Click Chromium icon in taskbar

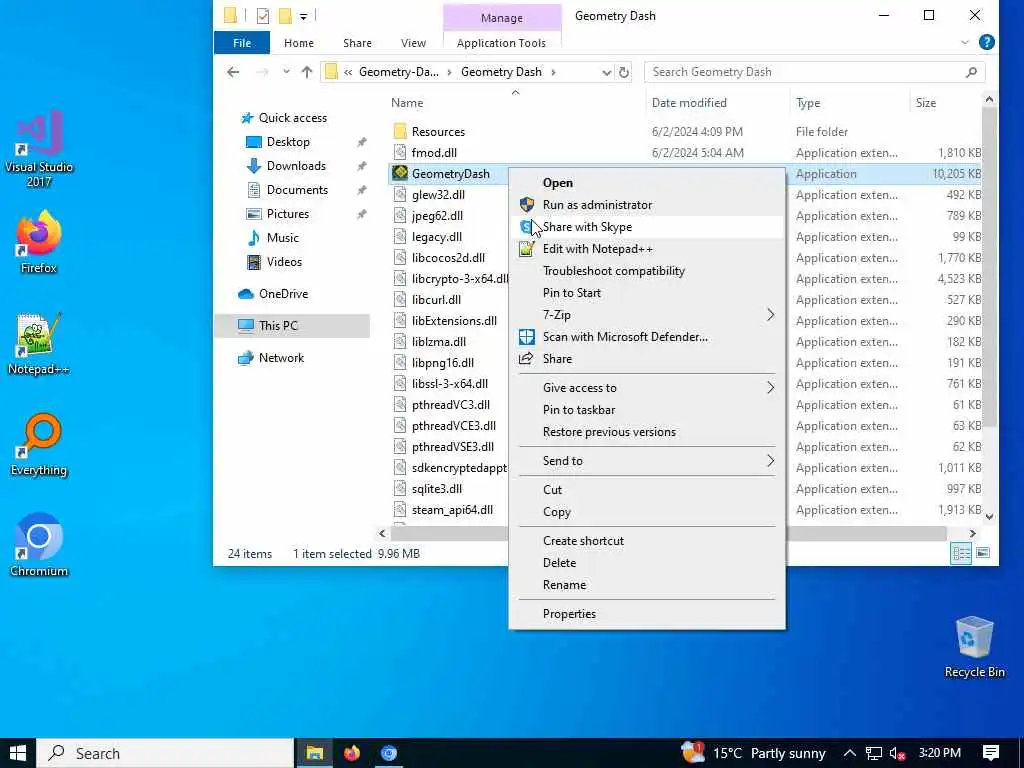coord(389,753)
